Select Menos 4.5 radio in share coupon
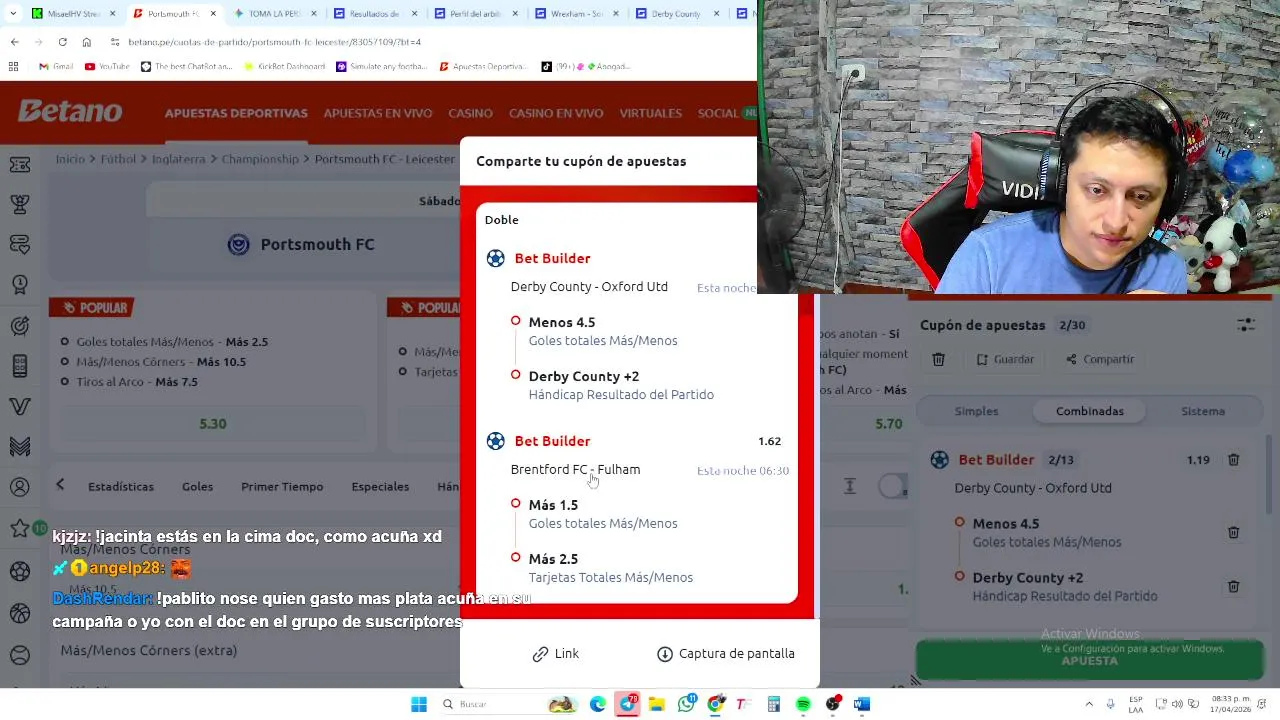Viewport: 1280px width, 720px height. pyautogui.click(x=516, y=321)
